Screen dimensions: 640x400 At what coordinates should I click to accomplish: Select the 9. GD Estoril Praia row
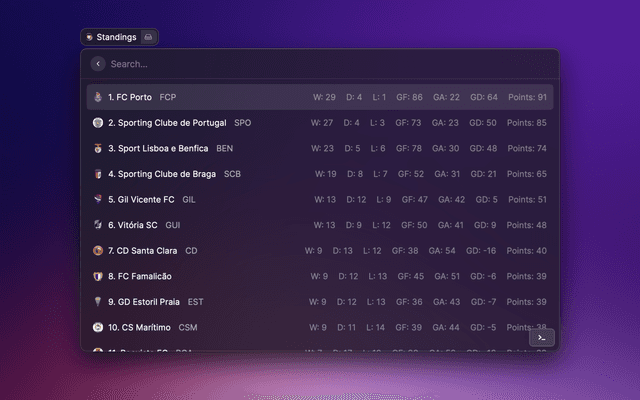tap(320, 302)
